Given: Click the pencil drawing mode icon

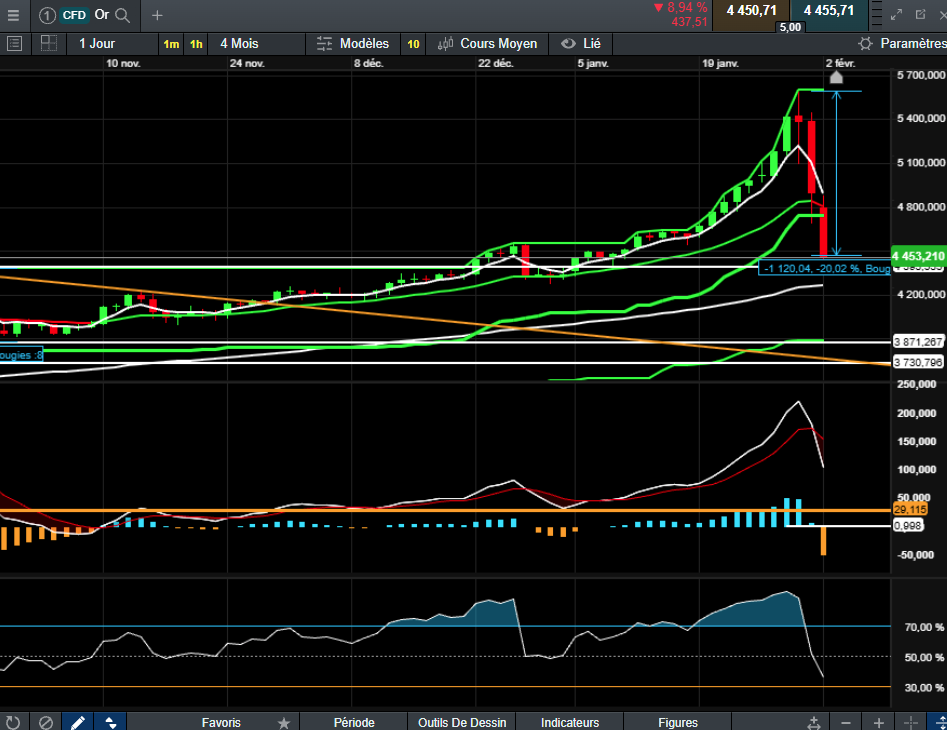Looking at the screenshot, I should pos(77,722).
